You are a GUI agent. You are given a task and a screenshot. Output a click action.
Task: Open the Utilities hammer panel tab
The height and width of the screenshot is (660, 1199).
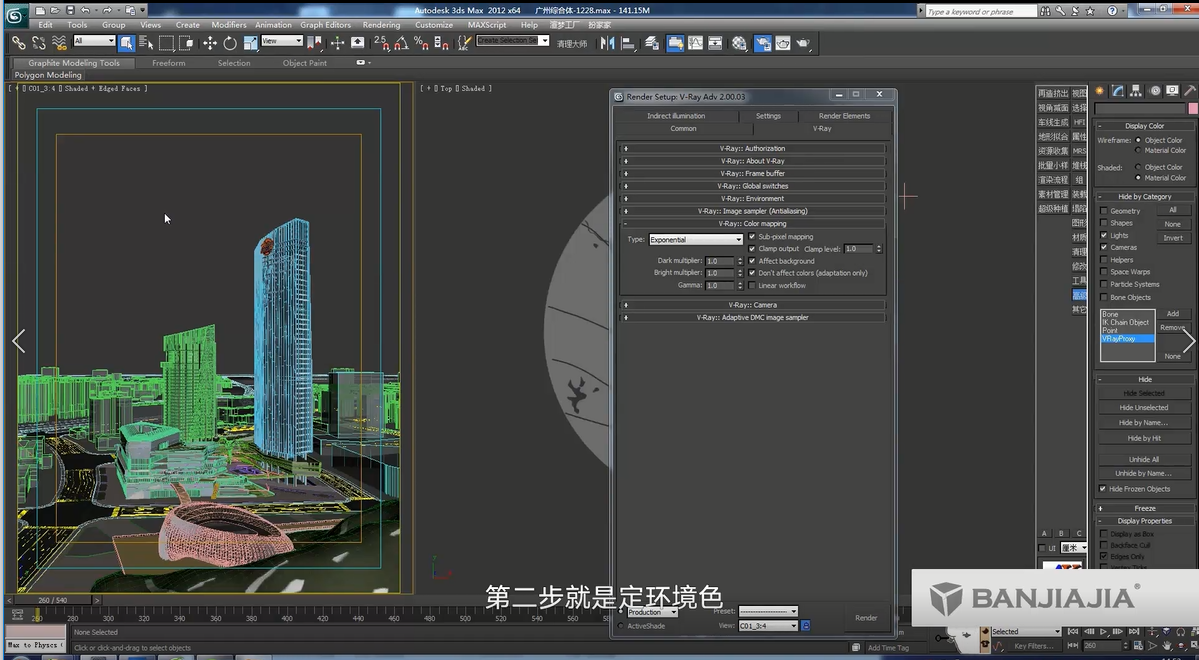[1190, 91]
